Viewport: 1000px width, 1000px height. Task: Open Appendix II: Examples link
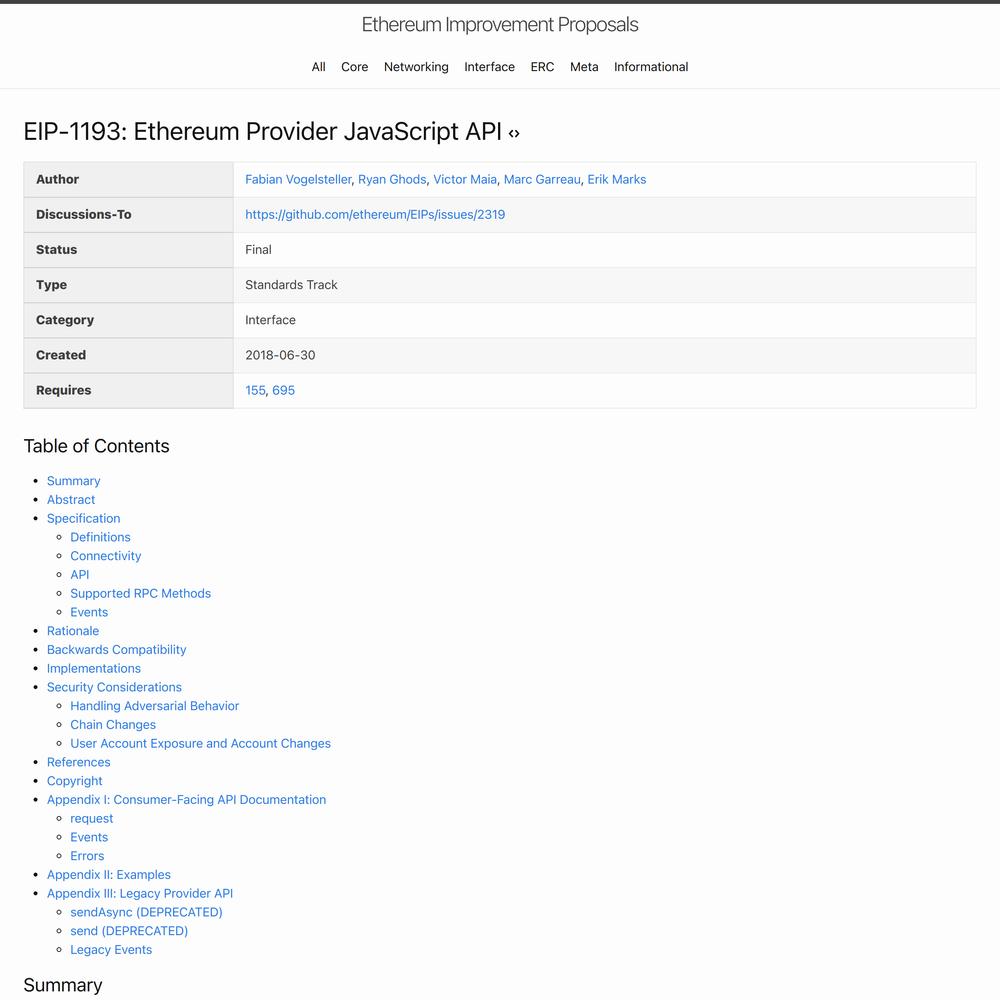point(109,875)
